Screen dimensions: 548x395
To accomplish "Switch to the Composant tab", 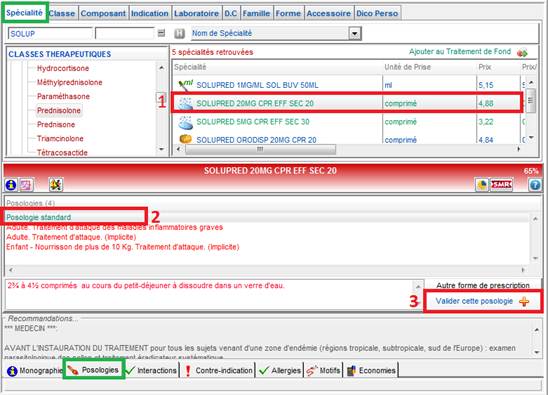I will (x=103, y=13).
